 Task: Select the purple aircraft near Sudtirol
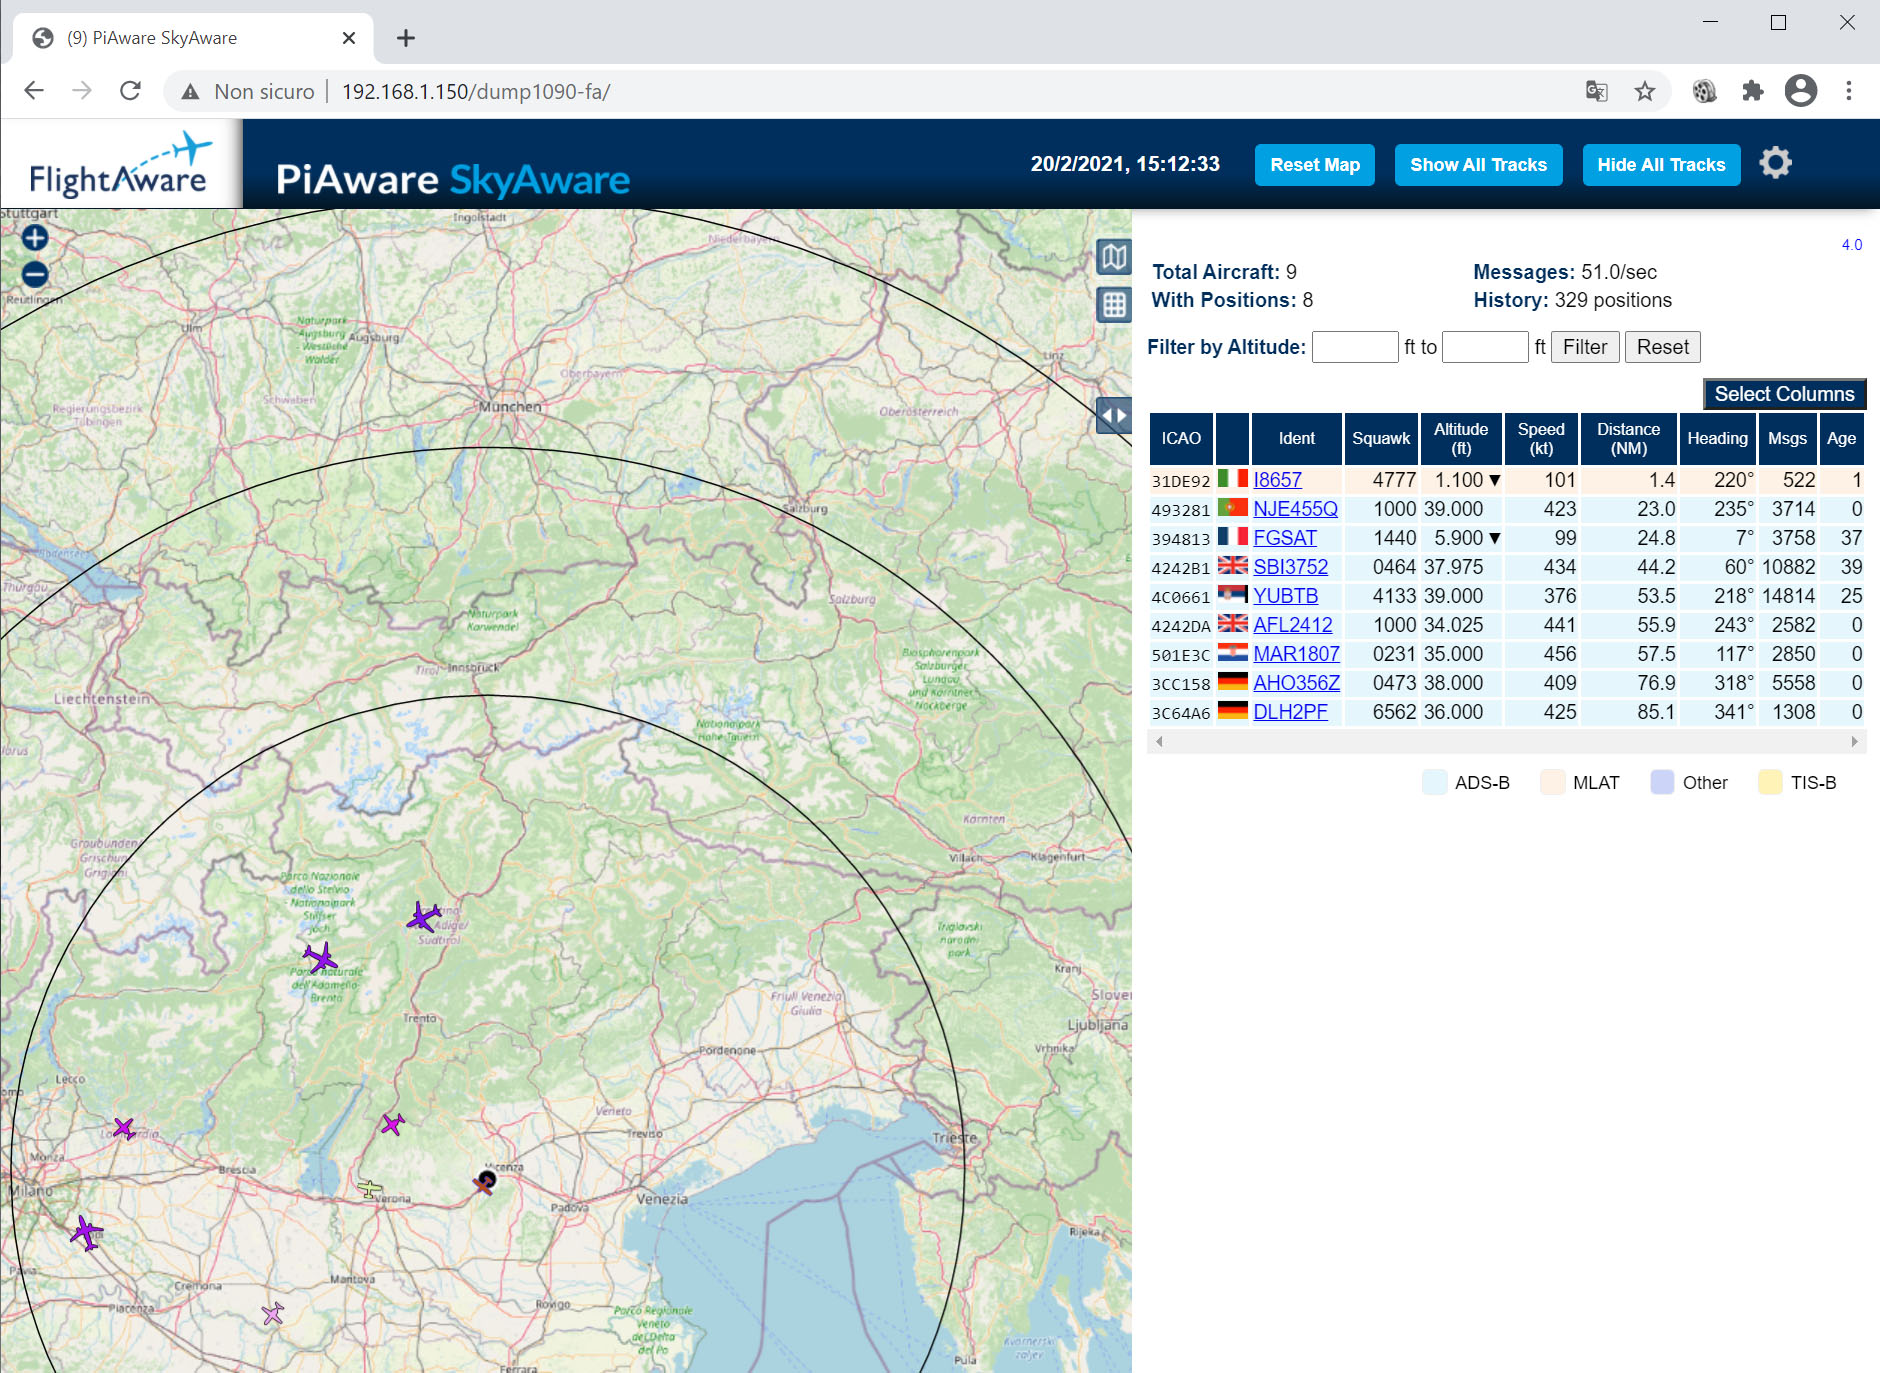tap(424, 917)
